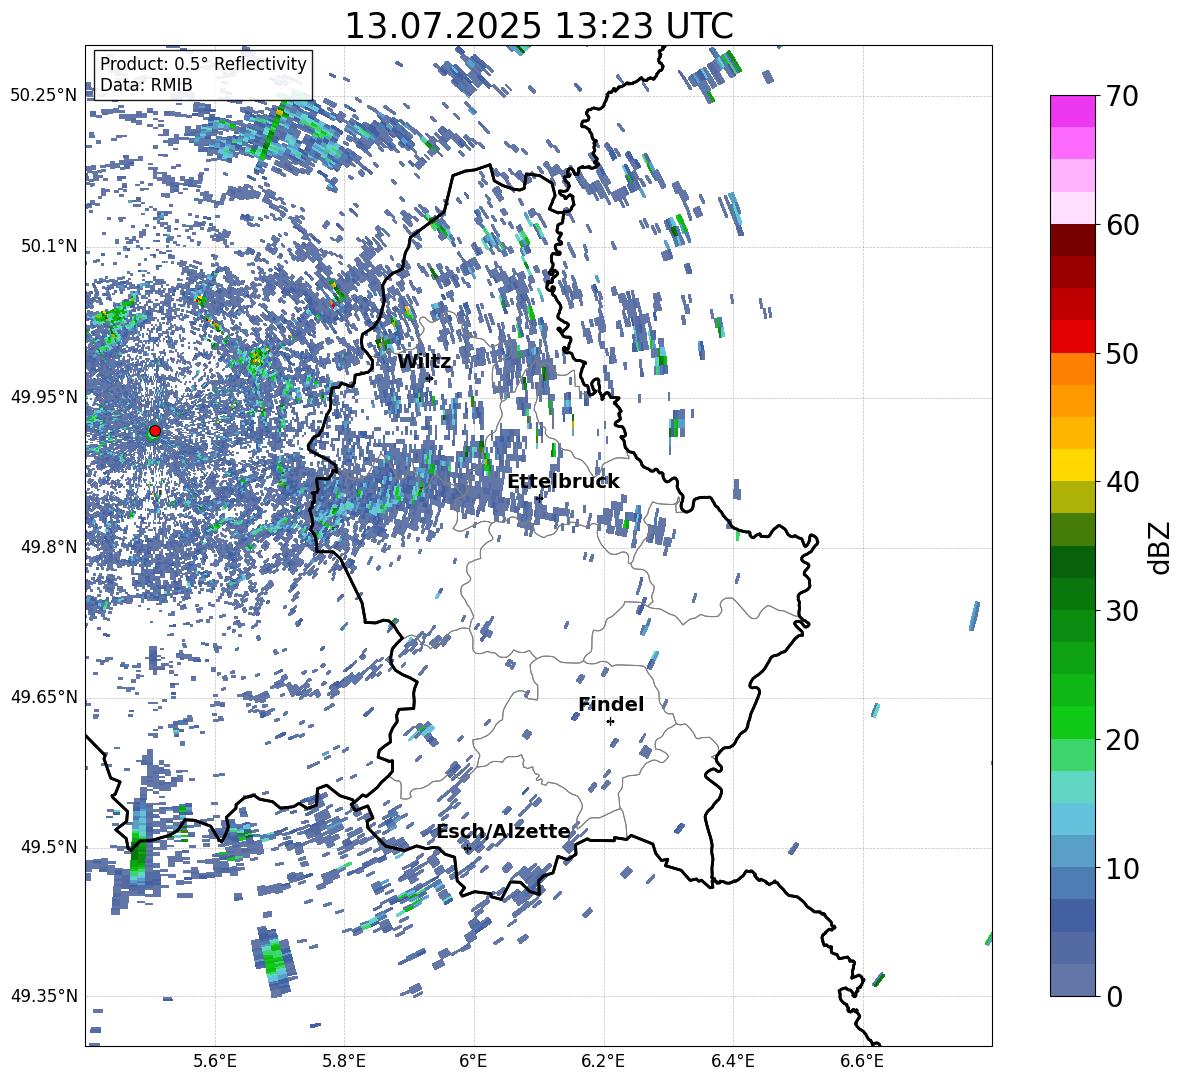Viewport: 1184px width, 1081px height.
Task: Click the Wiltz city label
Action: coord(424,362)
